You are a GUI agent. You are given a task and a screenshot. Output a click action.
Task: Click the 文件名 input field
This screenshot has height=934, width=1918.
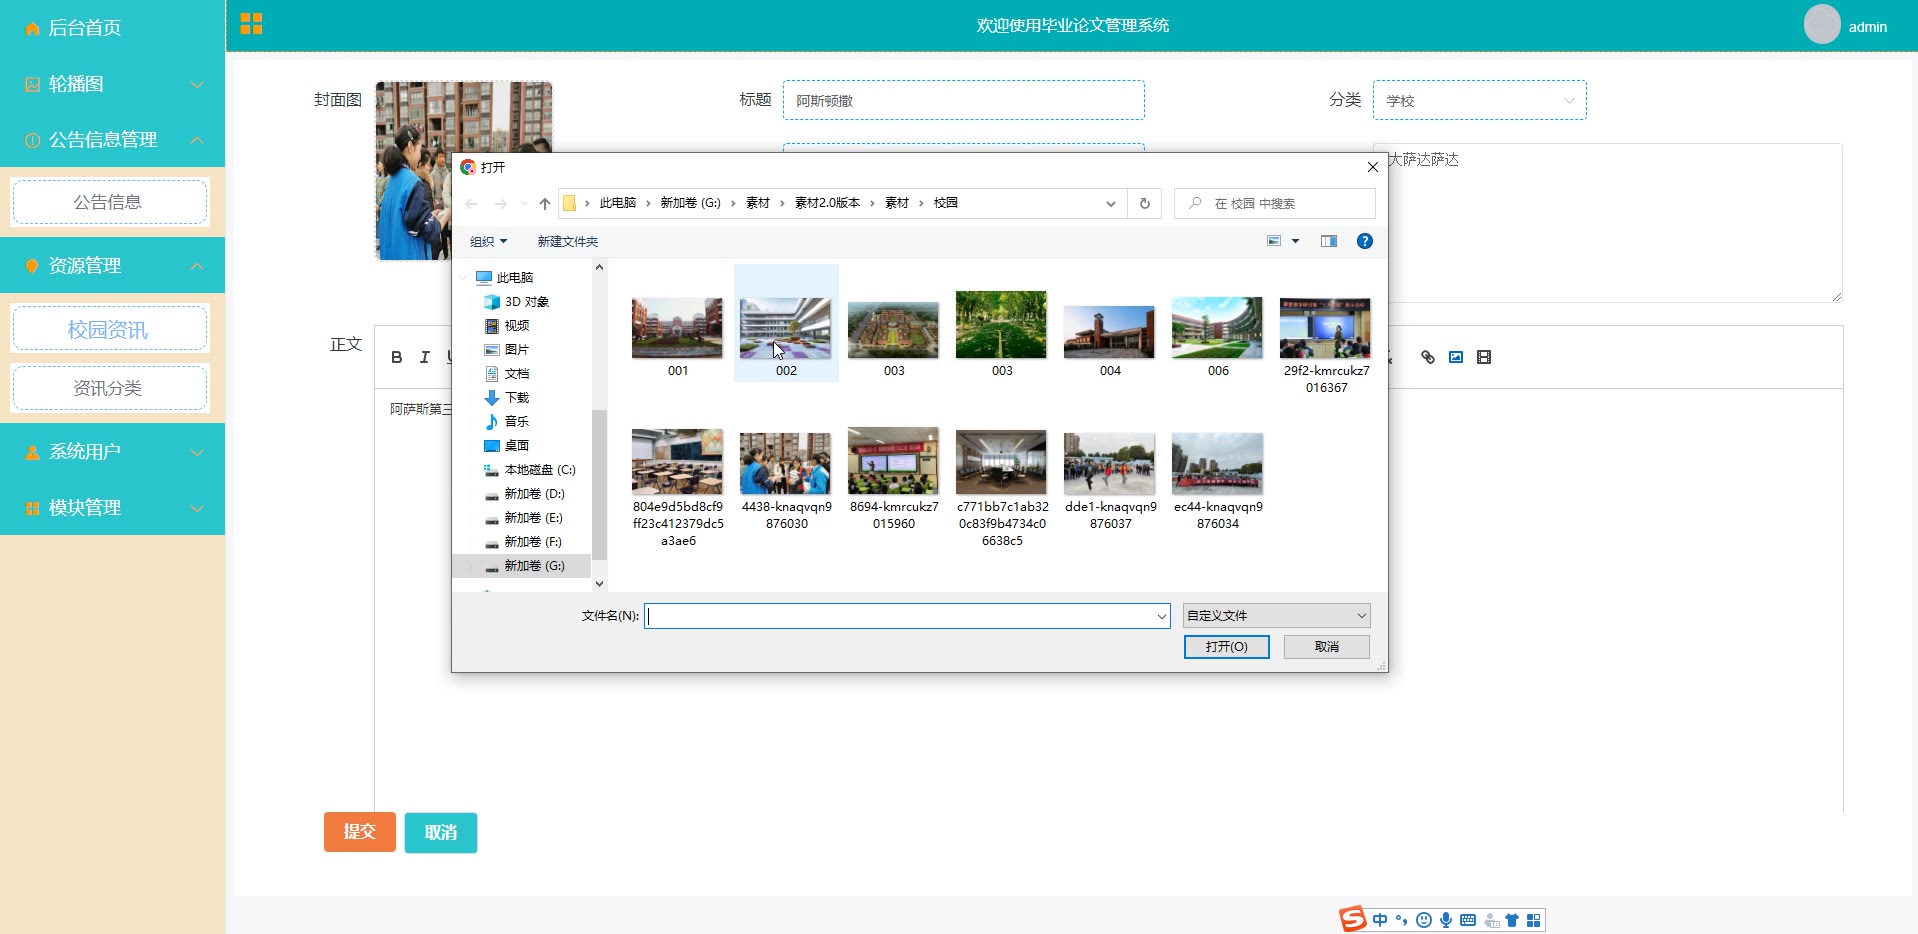point(900,616)
